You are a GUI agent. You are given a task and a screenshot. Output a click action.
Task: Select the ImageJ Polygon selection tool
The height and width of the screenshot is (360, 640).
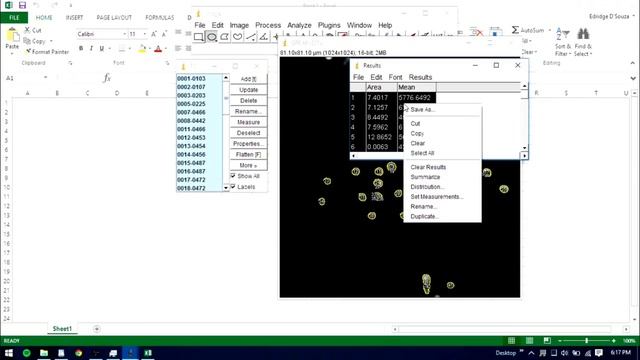point(224,37)
